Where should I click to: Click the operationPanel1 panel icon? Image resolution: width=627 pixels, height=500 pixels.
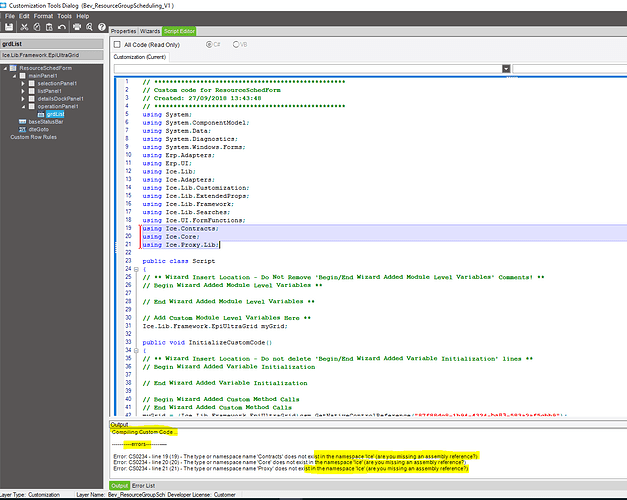click(32, 106)
